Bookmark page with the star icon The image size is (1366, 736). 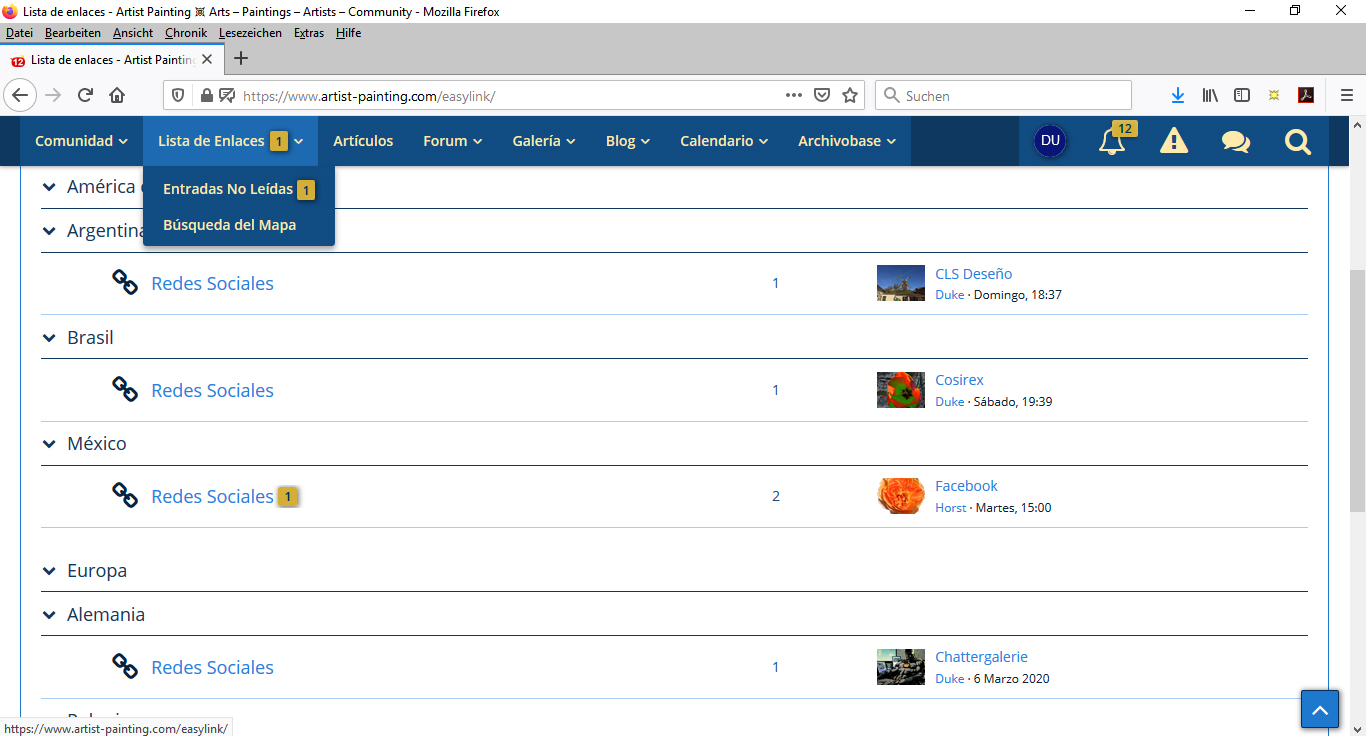tap(850, 96)
